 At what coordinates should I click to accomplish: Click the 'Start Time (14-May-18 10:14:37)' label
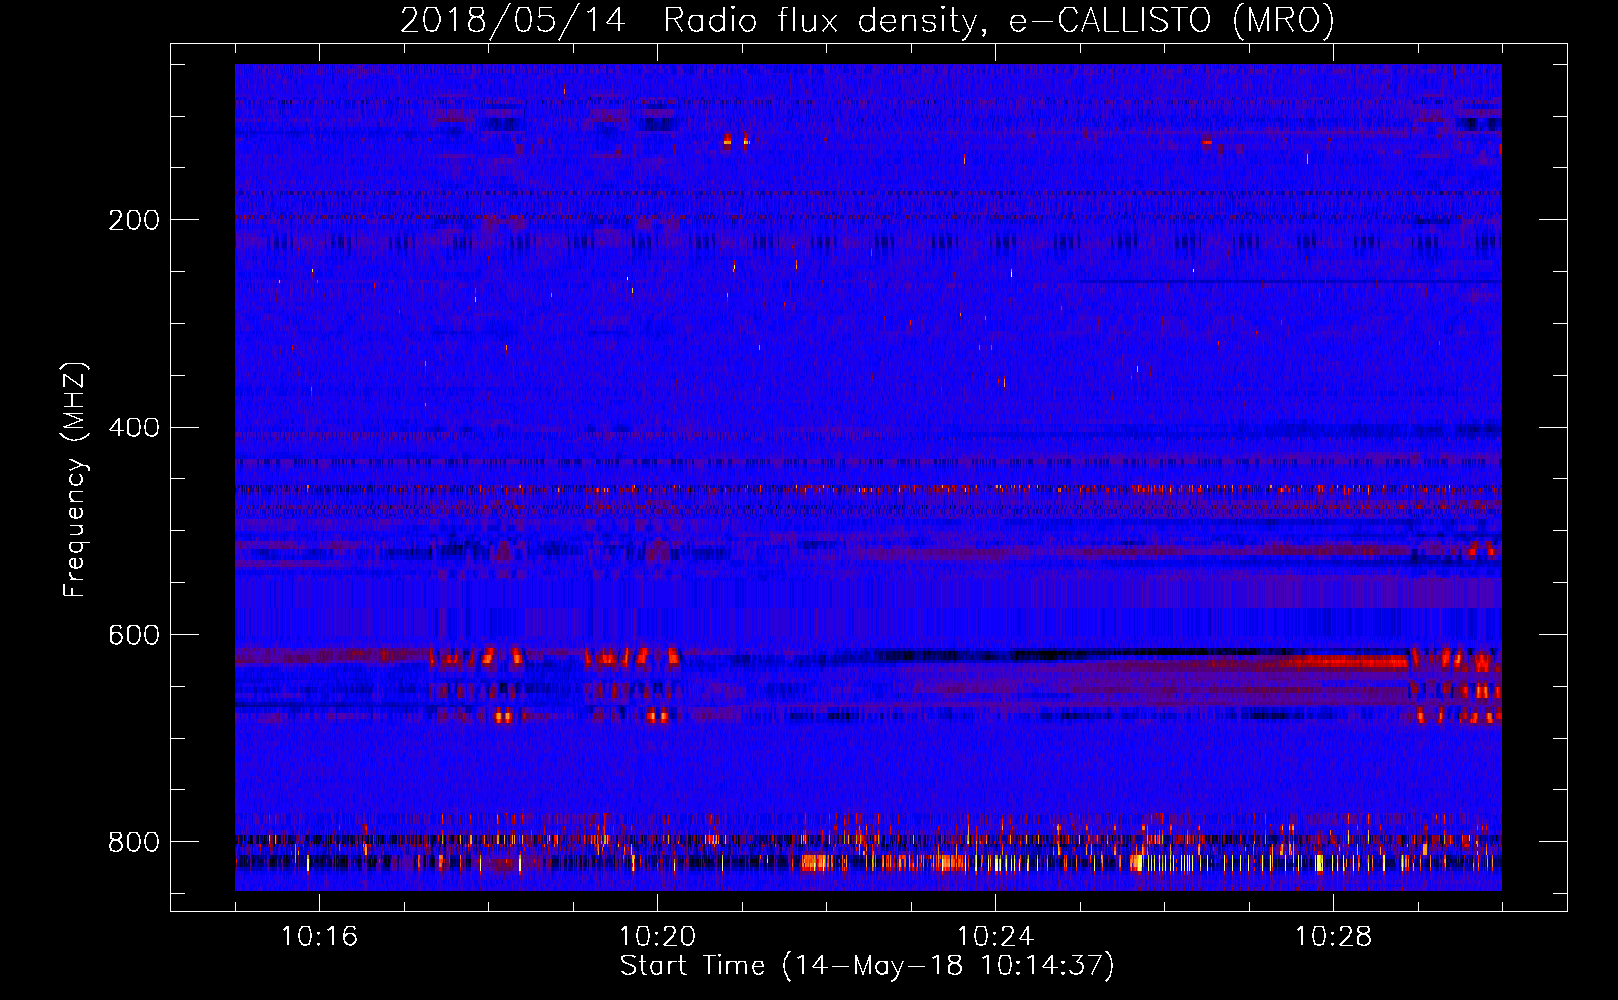pyautogui.click(x=867, y=966)
